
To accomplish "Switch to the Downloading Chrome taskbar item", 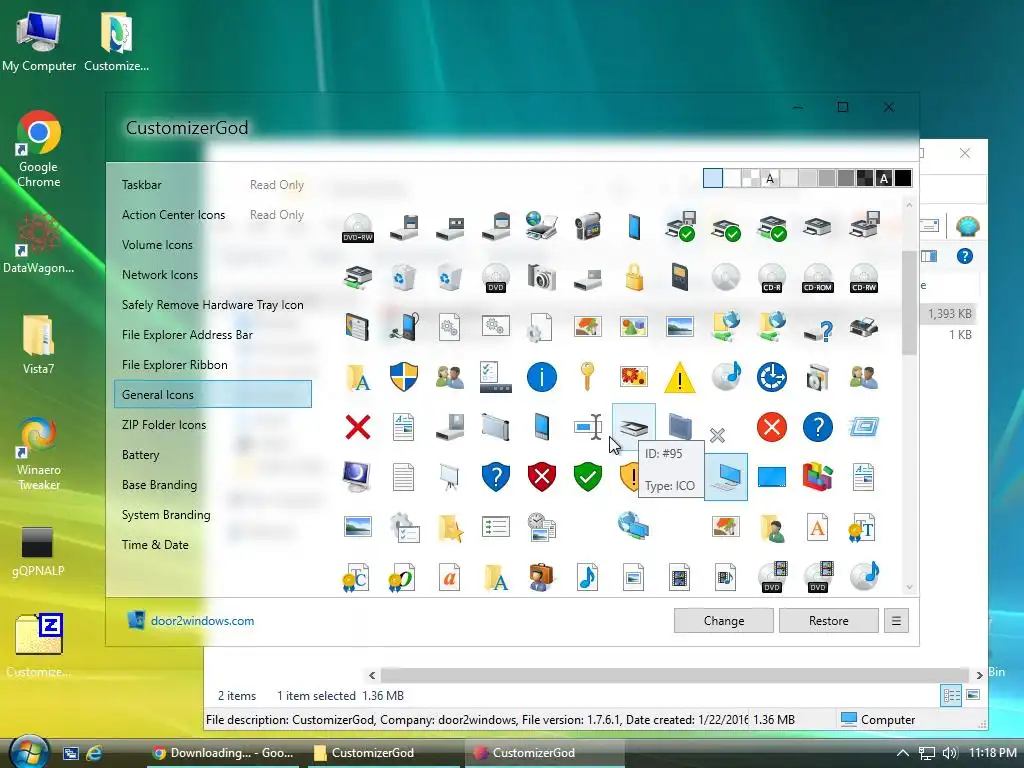I will click(x=223, y=753).
